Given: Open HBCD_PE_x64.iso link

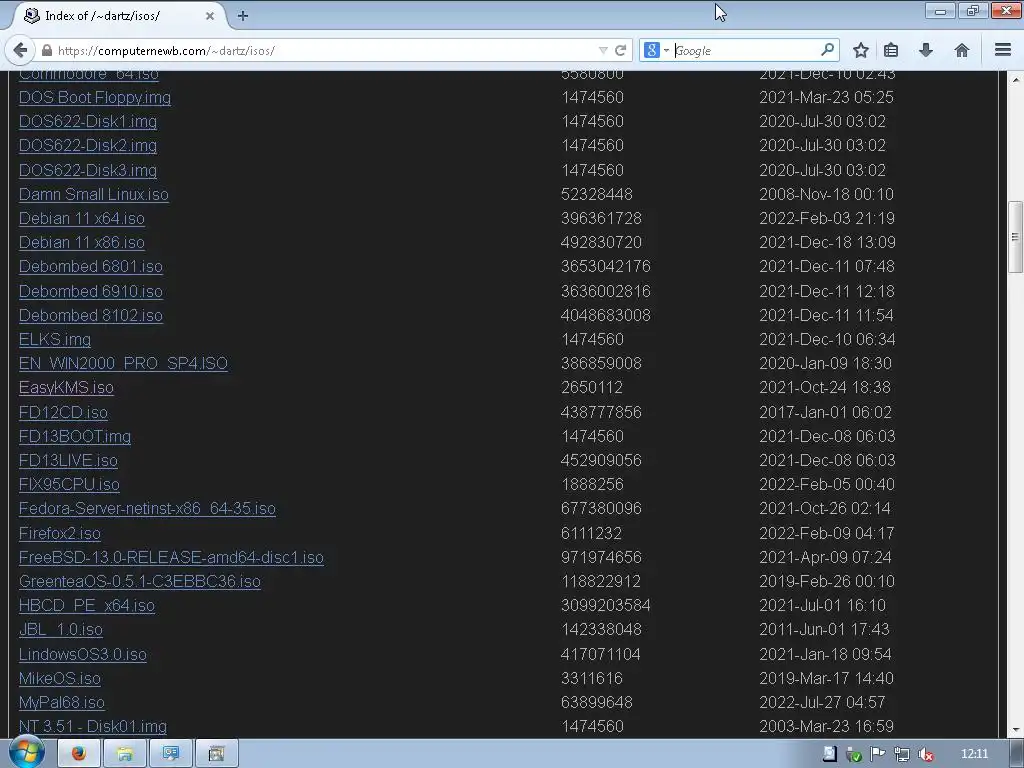Looking at the screenshot, I should [x=87, y=605].
